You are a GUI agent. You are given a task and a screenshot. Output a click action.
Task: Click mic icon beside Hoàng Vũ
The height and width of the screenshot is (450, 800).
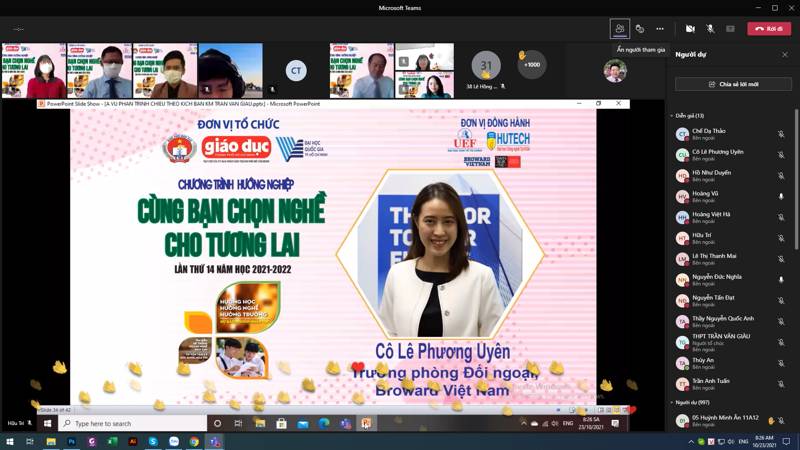coord(781,196)
